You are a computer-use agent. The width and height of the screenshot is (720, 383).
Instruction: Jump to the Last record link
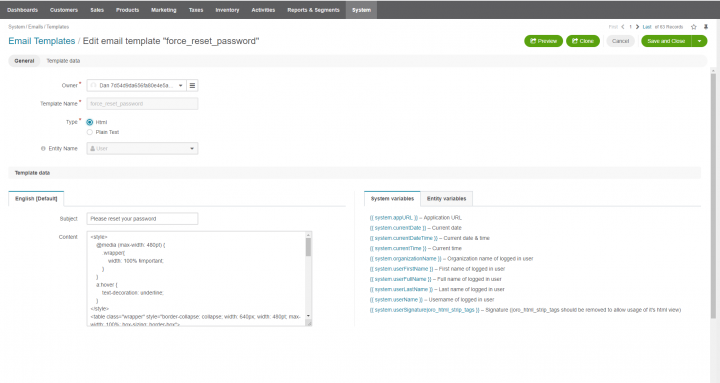click(647, 27)
